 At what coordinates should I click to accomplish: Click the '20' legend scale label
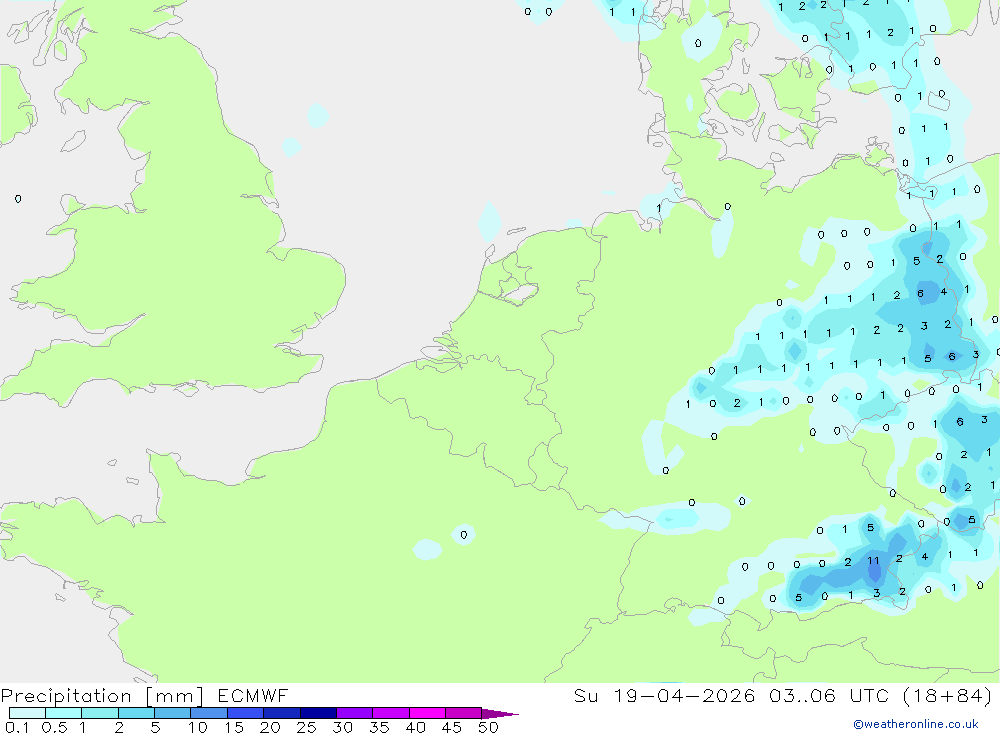click(x=270, y=727)
